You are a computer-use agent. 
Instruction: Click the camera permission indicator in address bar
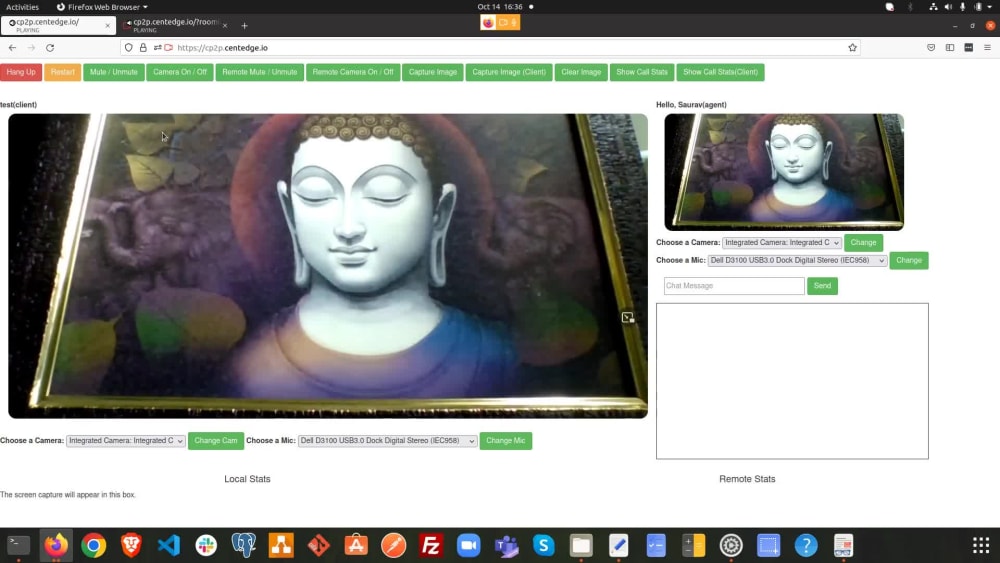(168, 48)
